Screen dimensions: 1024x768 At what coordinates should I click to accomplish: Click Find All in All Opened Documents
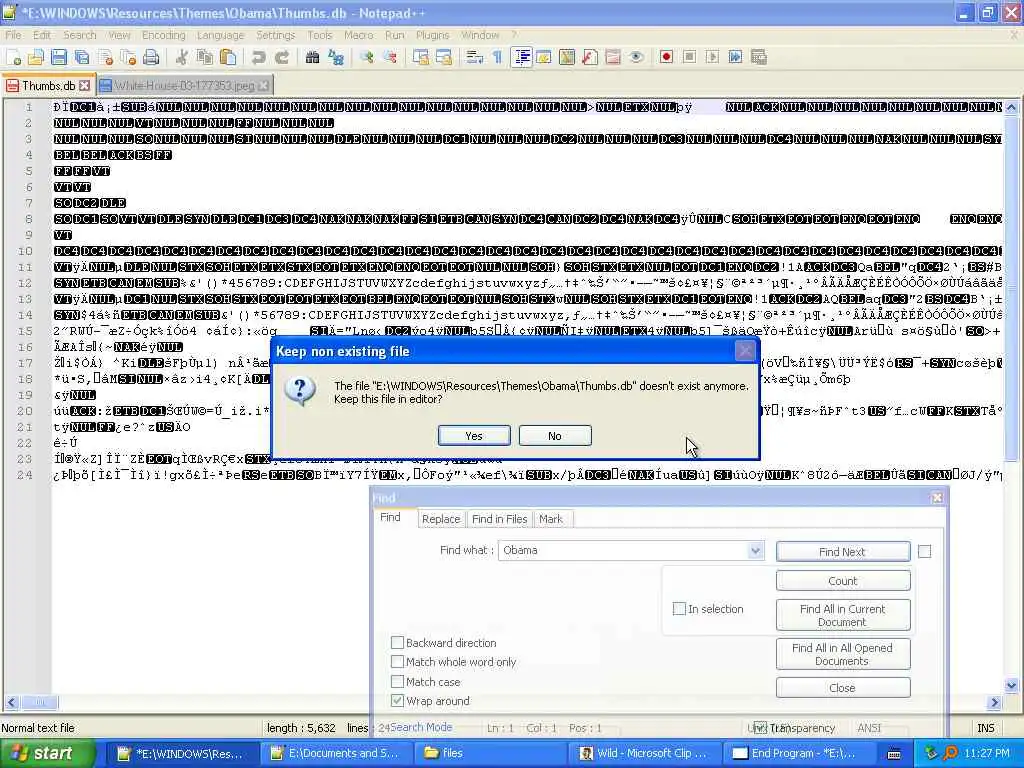click(x=842, y=654)
